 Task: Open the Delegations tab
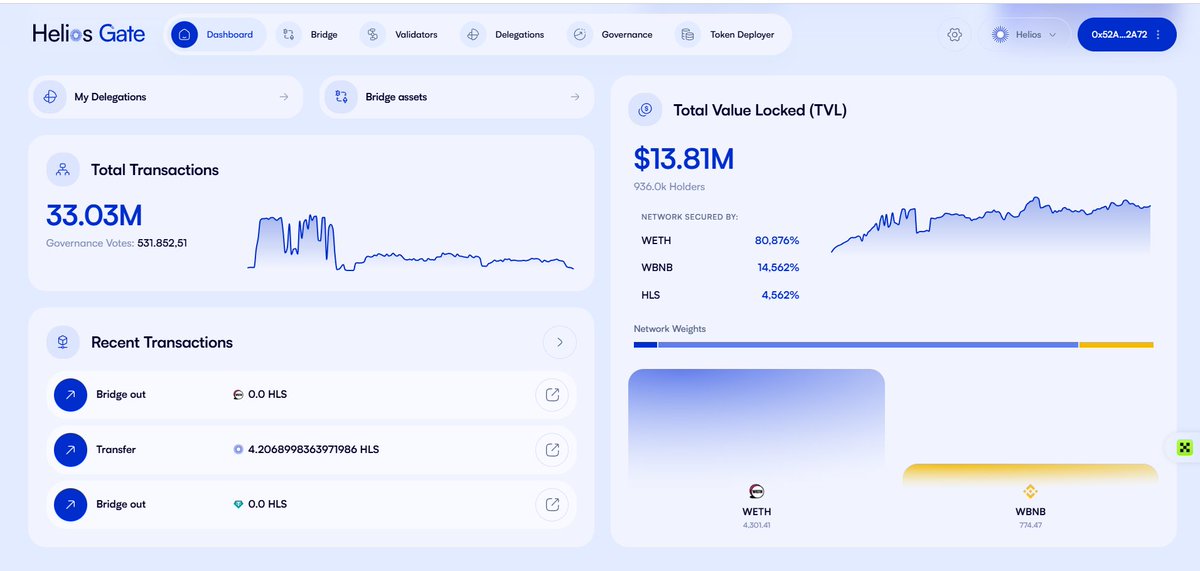point(505,34)
